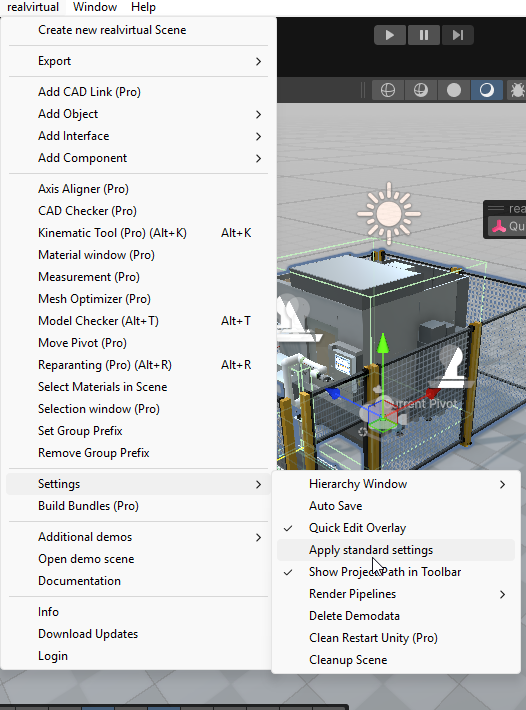Click the Step forward button
Viewport: 526px width, 710px height.
[x=458, y=35]
